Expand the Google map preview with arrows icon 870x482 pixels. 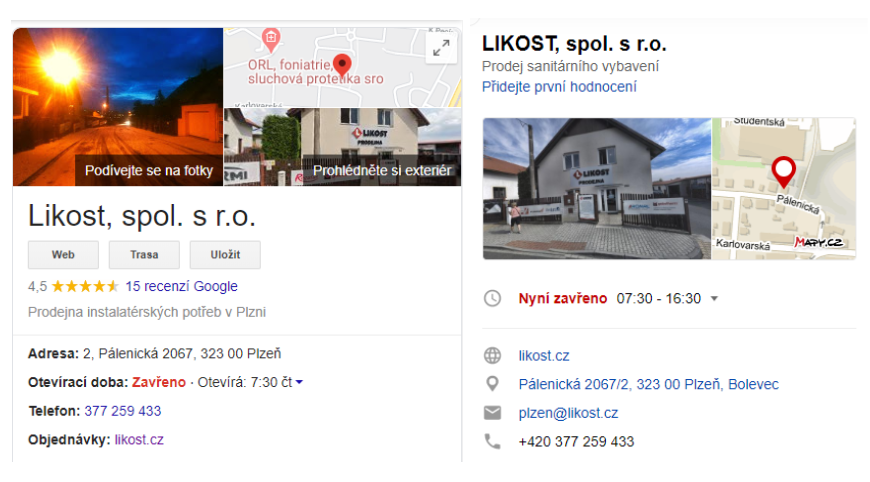point(441,49)
